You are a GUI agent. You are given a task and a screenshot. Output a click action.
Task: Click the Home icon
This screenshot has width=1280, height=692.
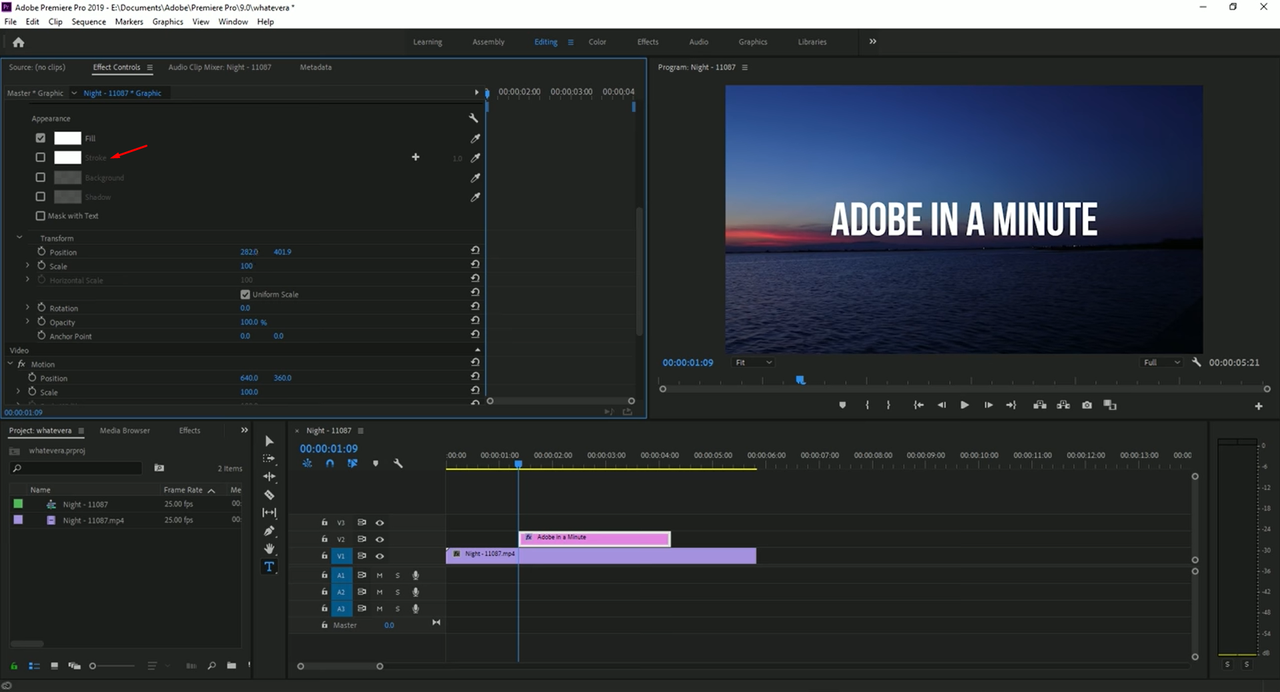coord(18,42)
